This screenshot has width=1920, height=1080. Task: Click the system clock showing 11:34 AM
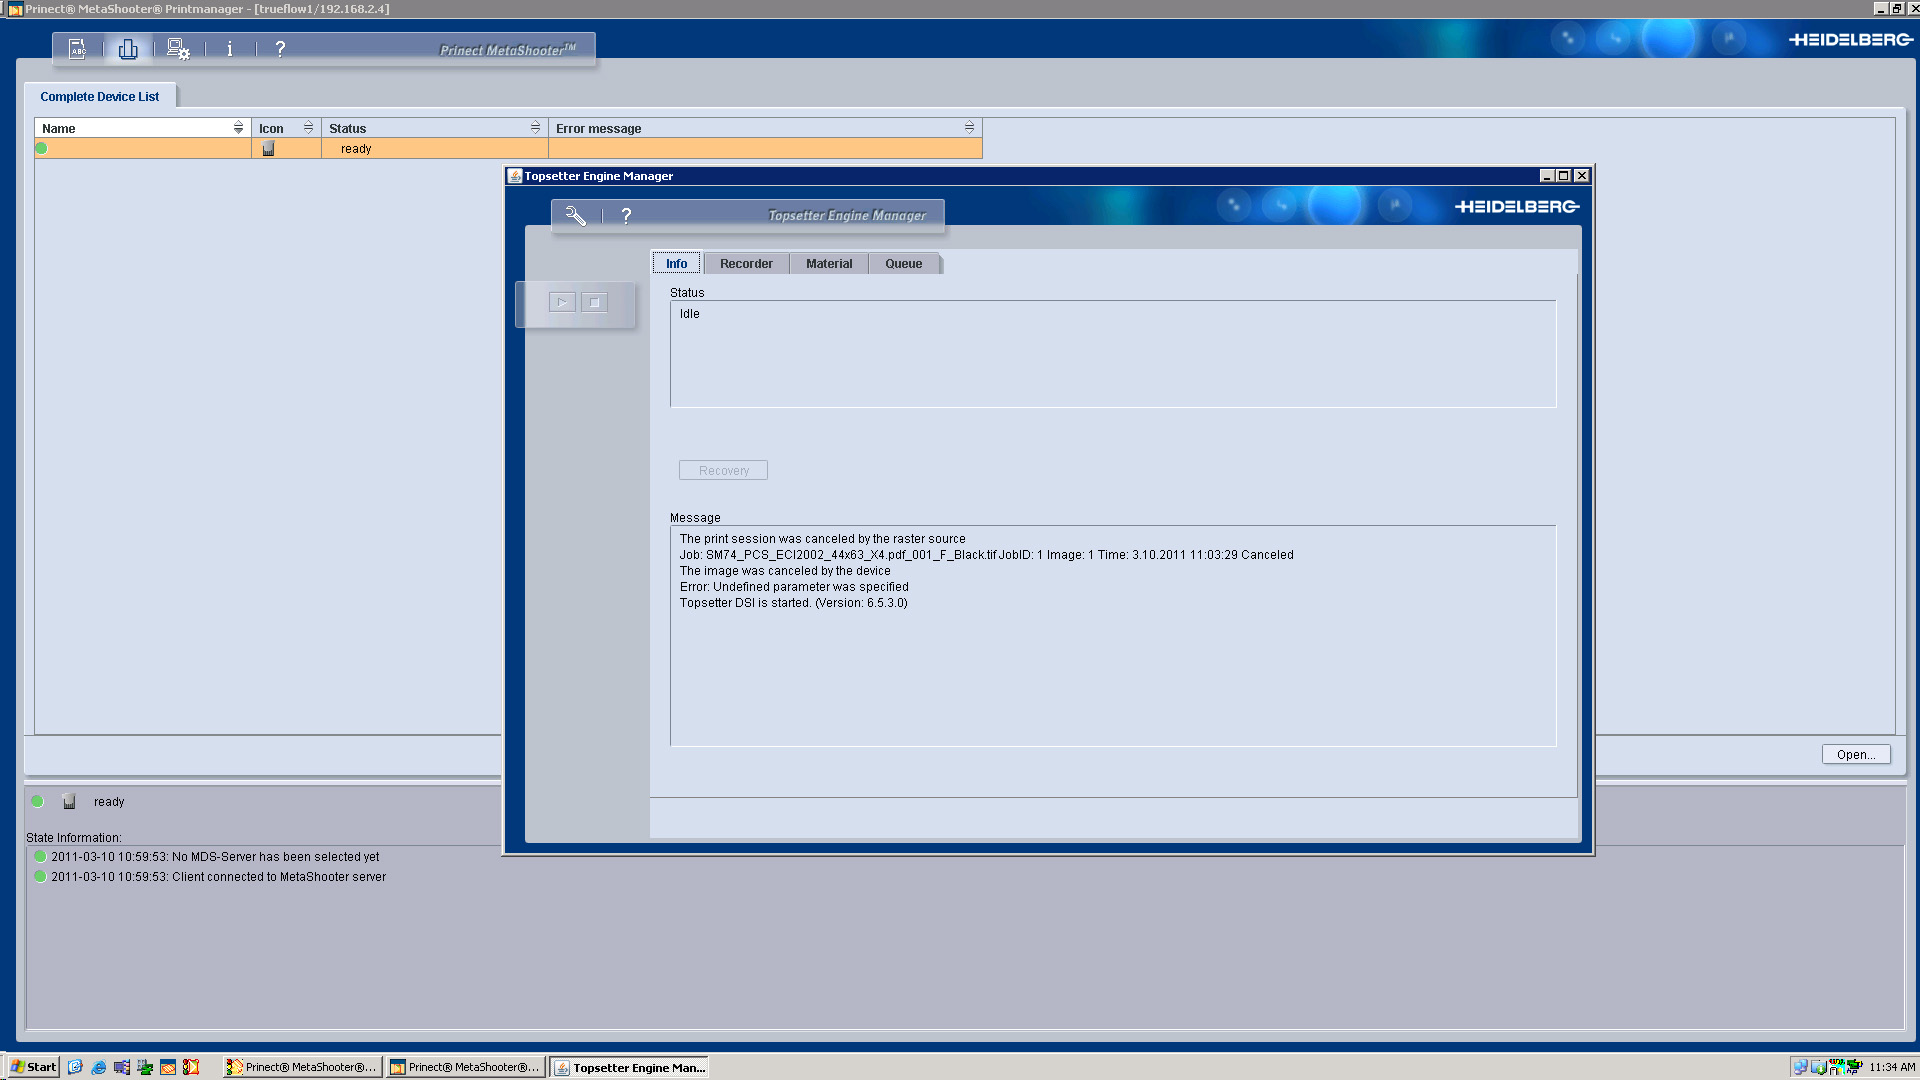click(1892, 1067)
